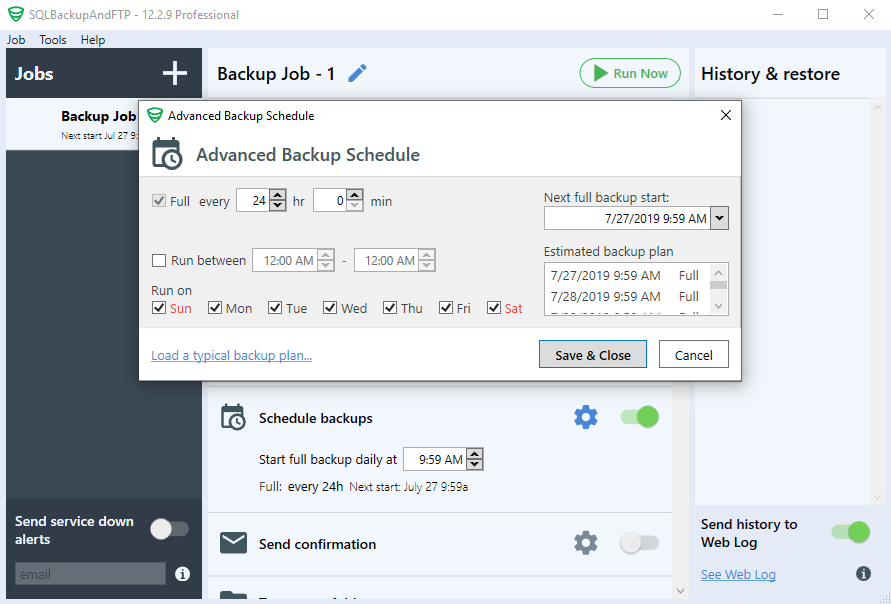891x604 pixels.
Task: Click the Schedule backups calendar icon
Action: tap(233, 417)
